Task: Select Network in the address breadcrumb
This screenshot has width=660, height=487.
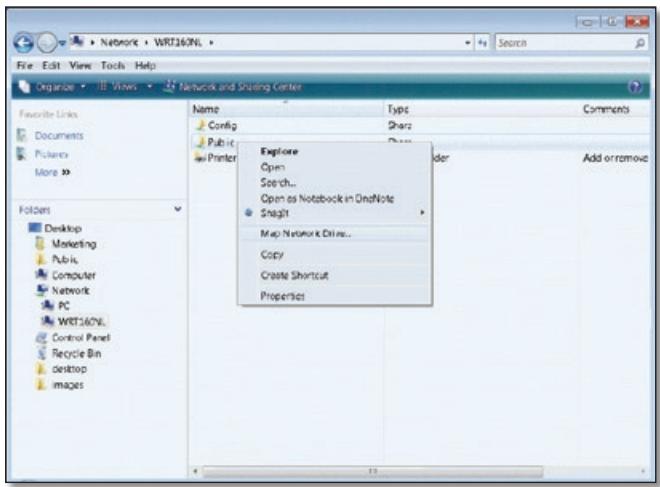Action: coord(119,43)
